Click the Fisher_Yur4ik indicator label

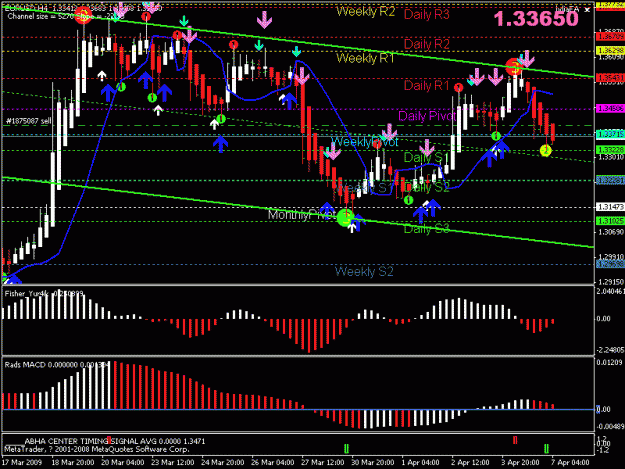pos(44,294)
